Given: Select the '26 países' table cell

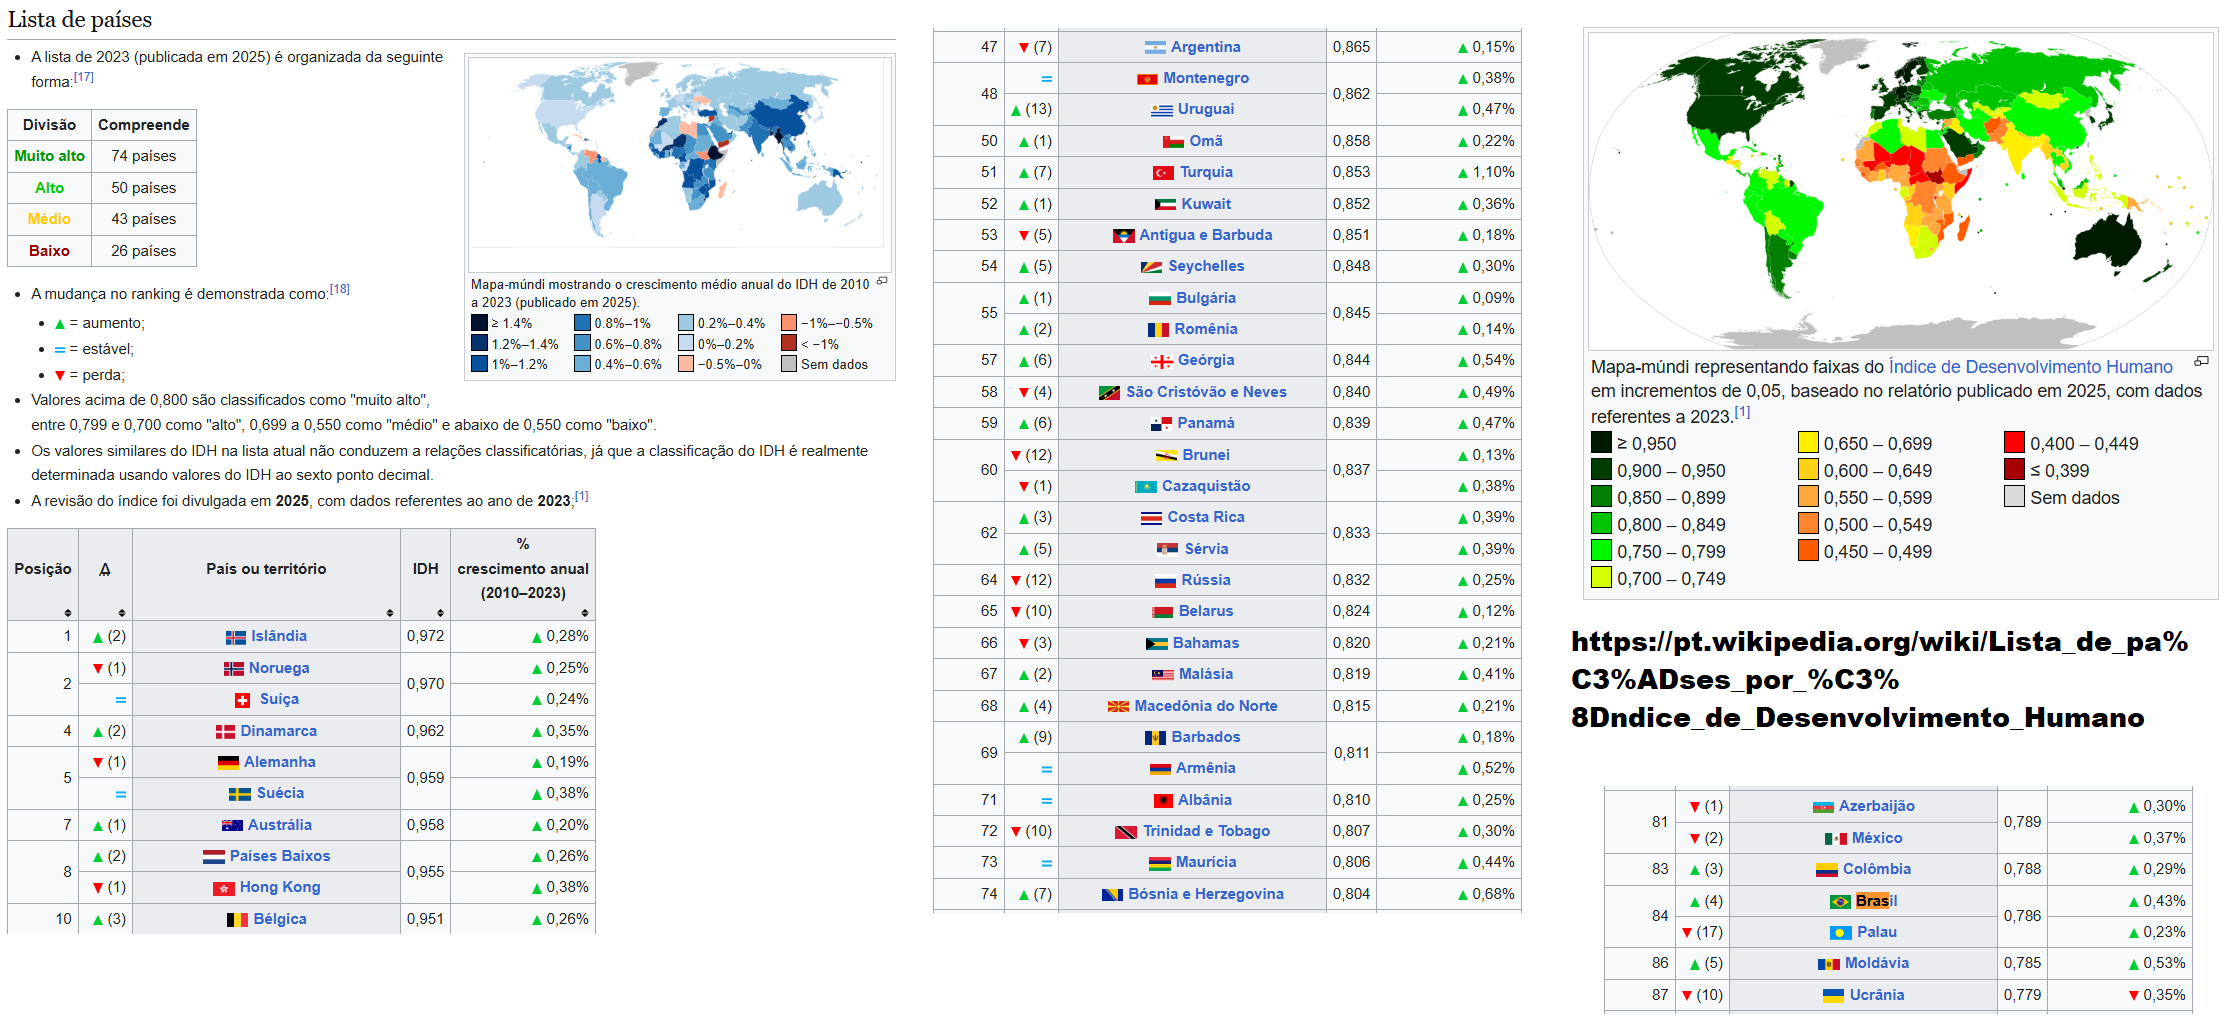Looking at the screenshot, I should (143, 252).
